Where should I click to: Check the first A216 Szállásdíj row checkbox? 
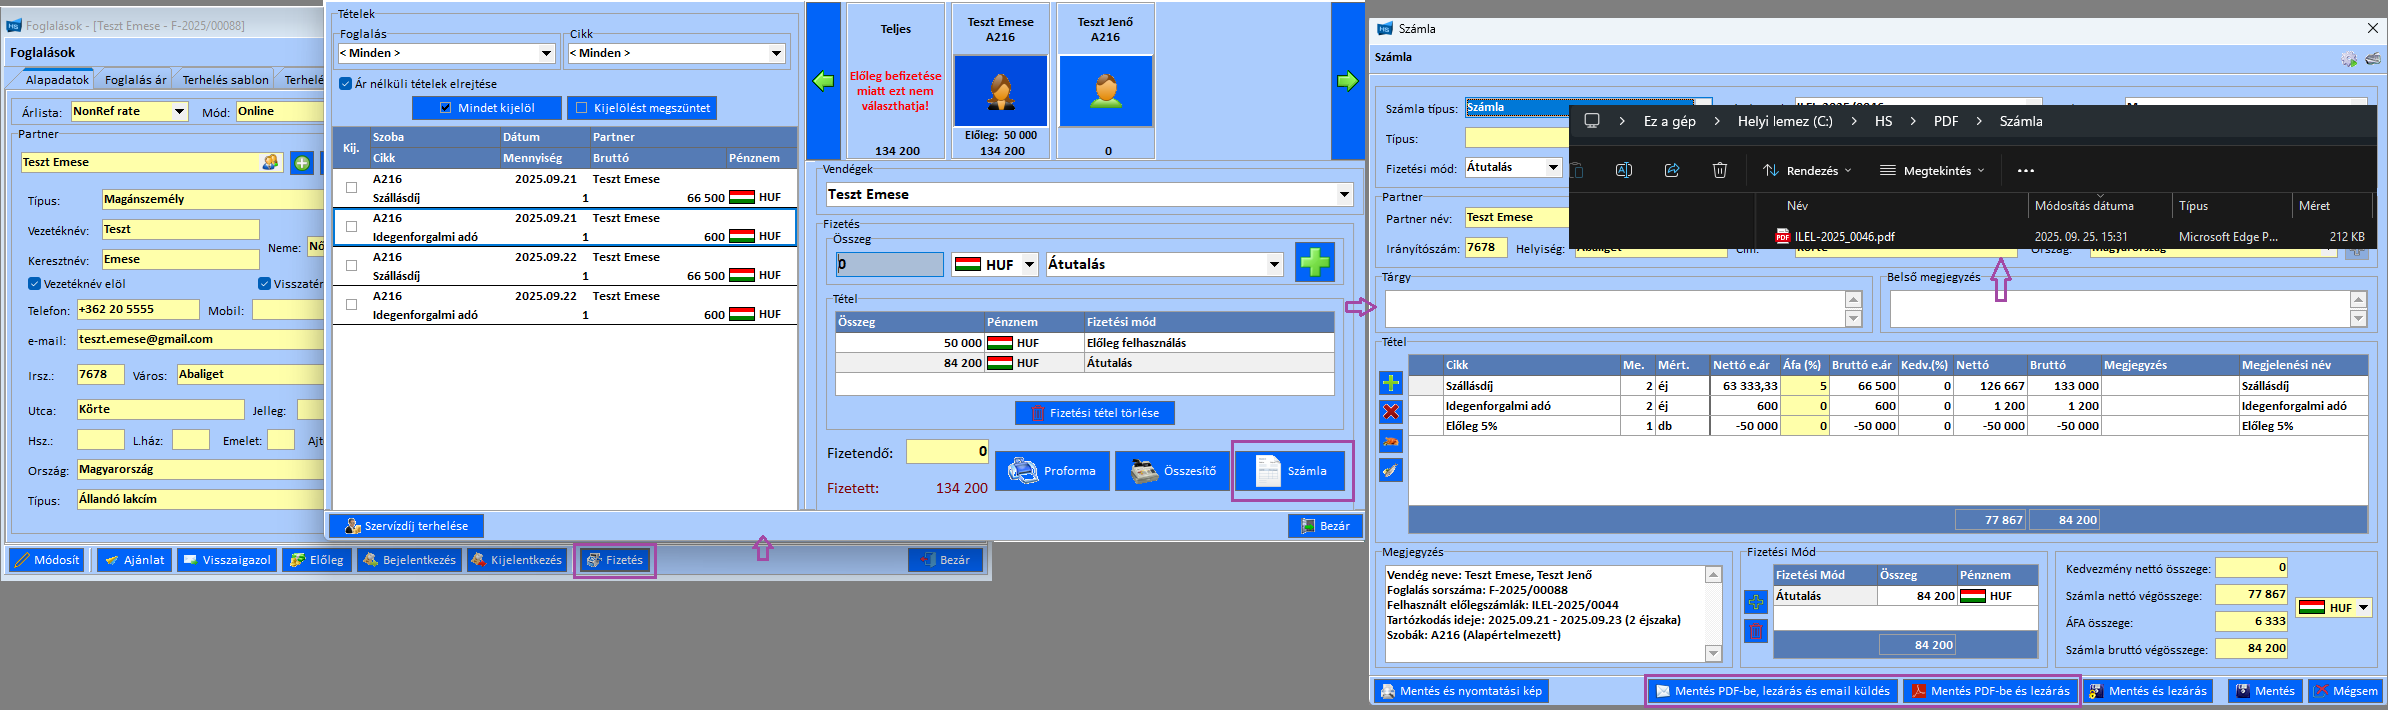tap(351, 187)
